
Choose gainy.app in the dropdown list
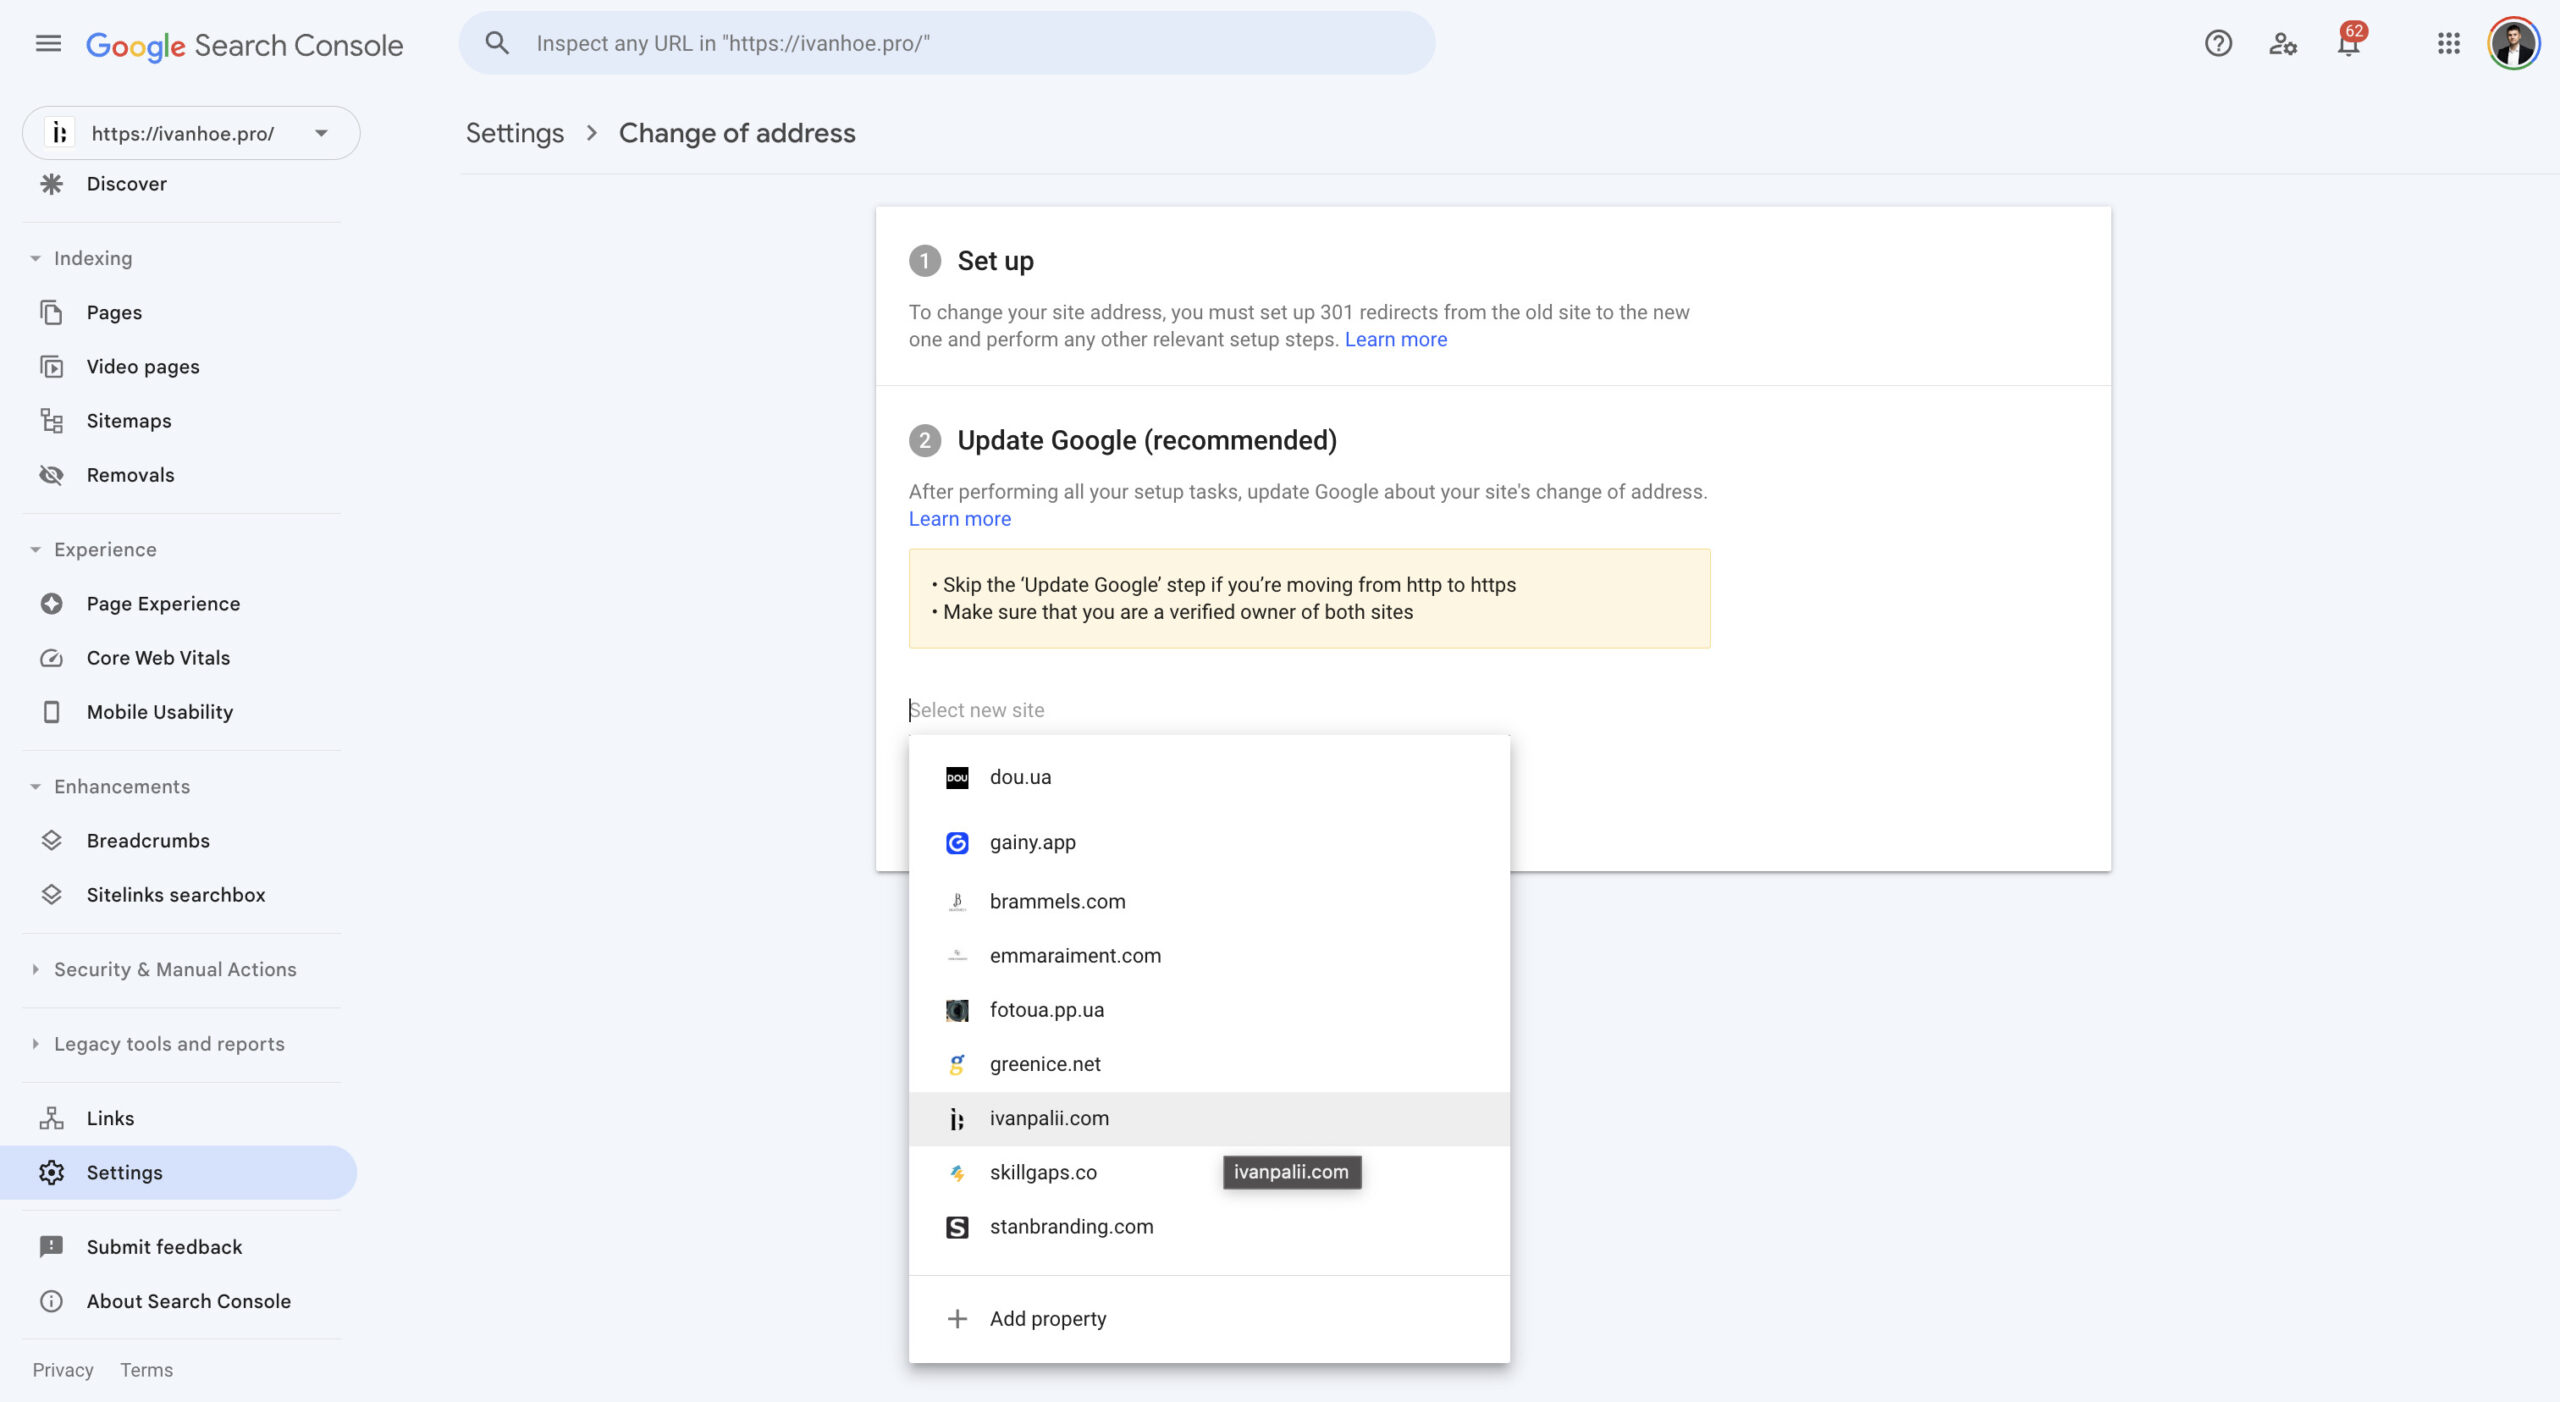pyautogui.click(x=1032, y=842)
